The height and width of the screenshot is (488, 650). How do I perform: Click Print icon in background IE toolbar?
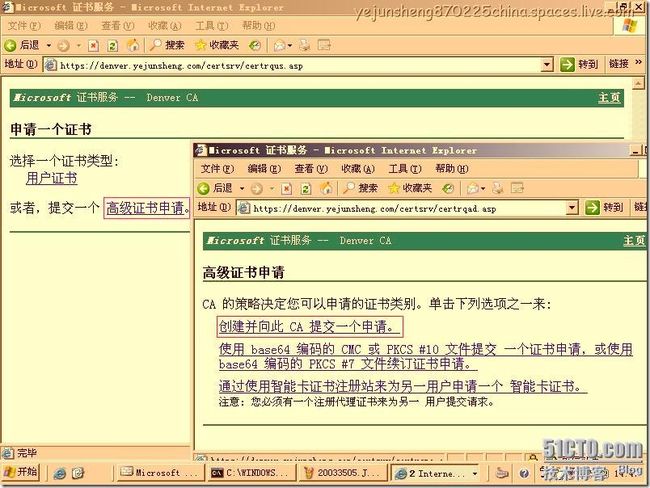(305, 45)
